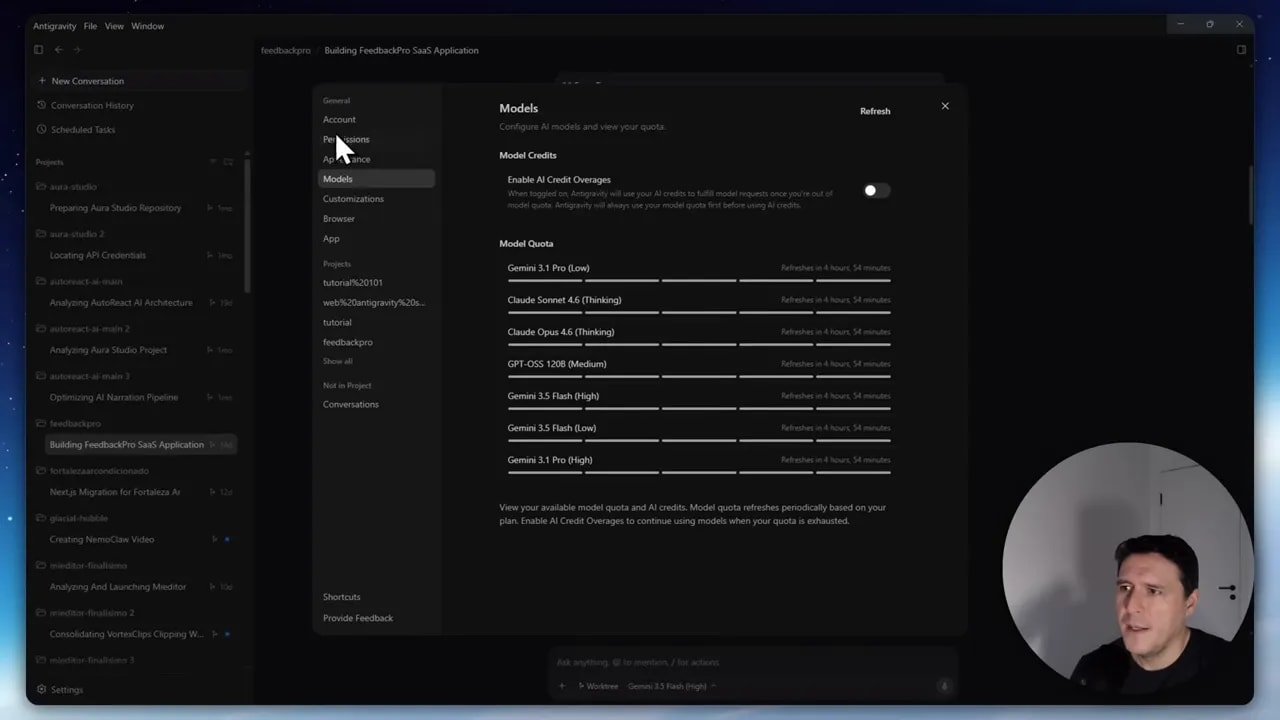Open the App settings section
The height and width of the screenshot is (720, 1280).
pyautogui.click(x=331, y=239)
